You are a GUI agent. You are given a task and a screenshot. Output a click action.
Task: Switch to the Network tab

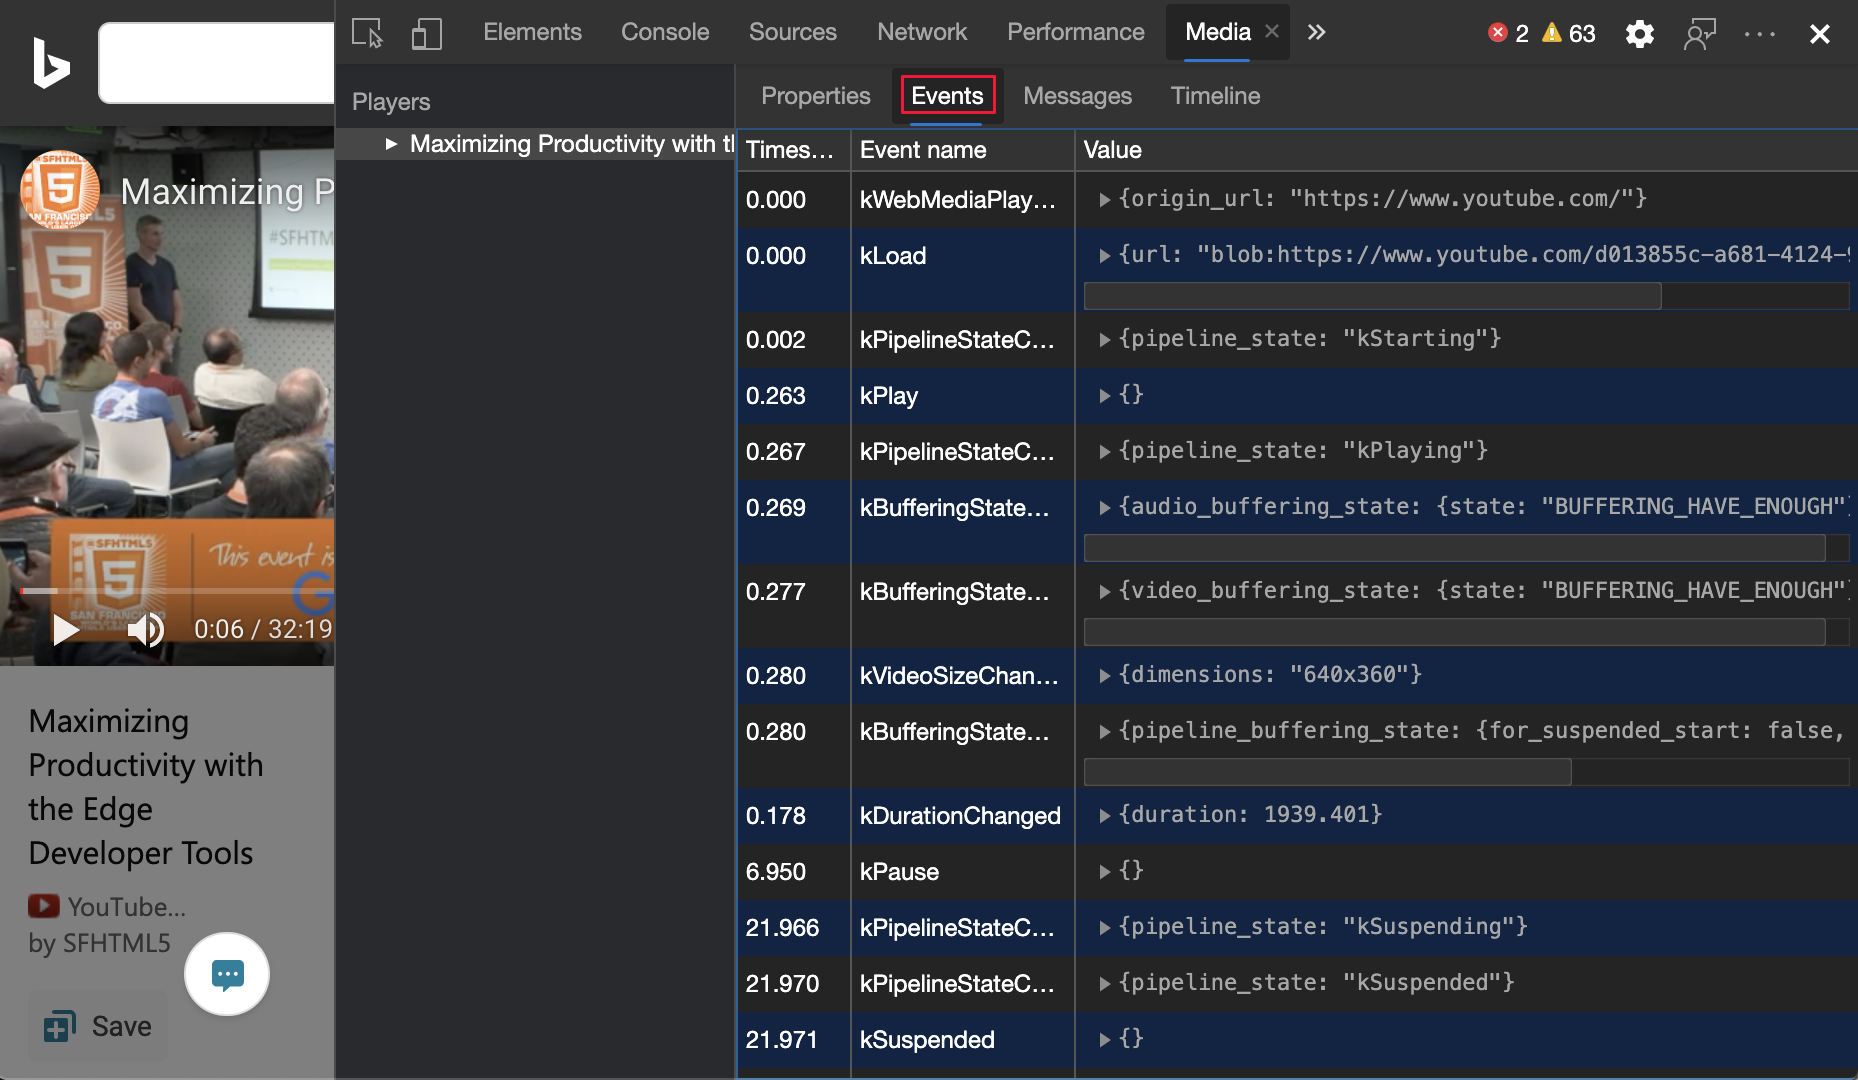click(x=921, y=33)
